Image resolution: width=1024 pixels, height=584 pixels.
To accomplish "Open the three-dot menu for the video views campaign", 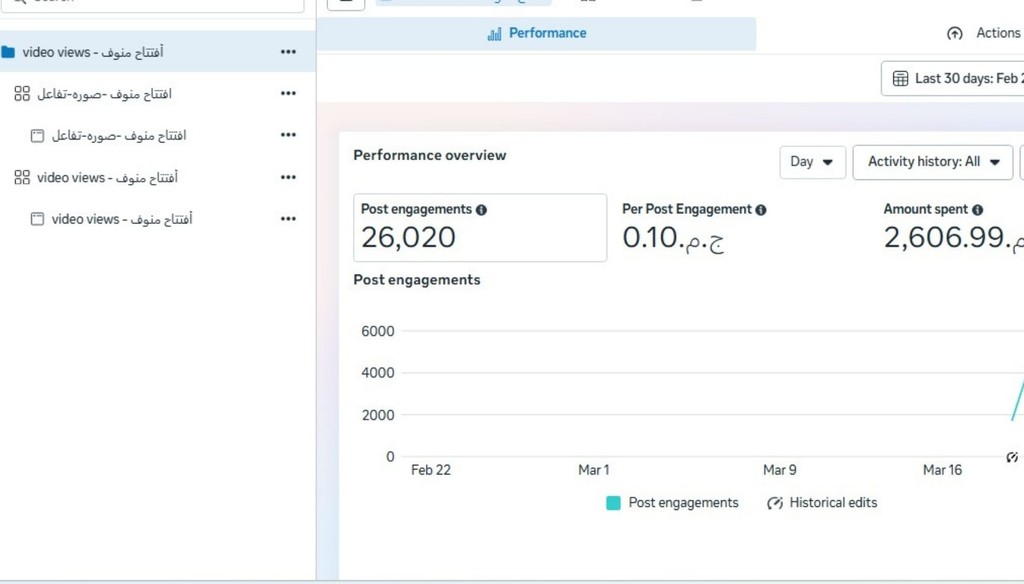I will [288, 52].
